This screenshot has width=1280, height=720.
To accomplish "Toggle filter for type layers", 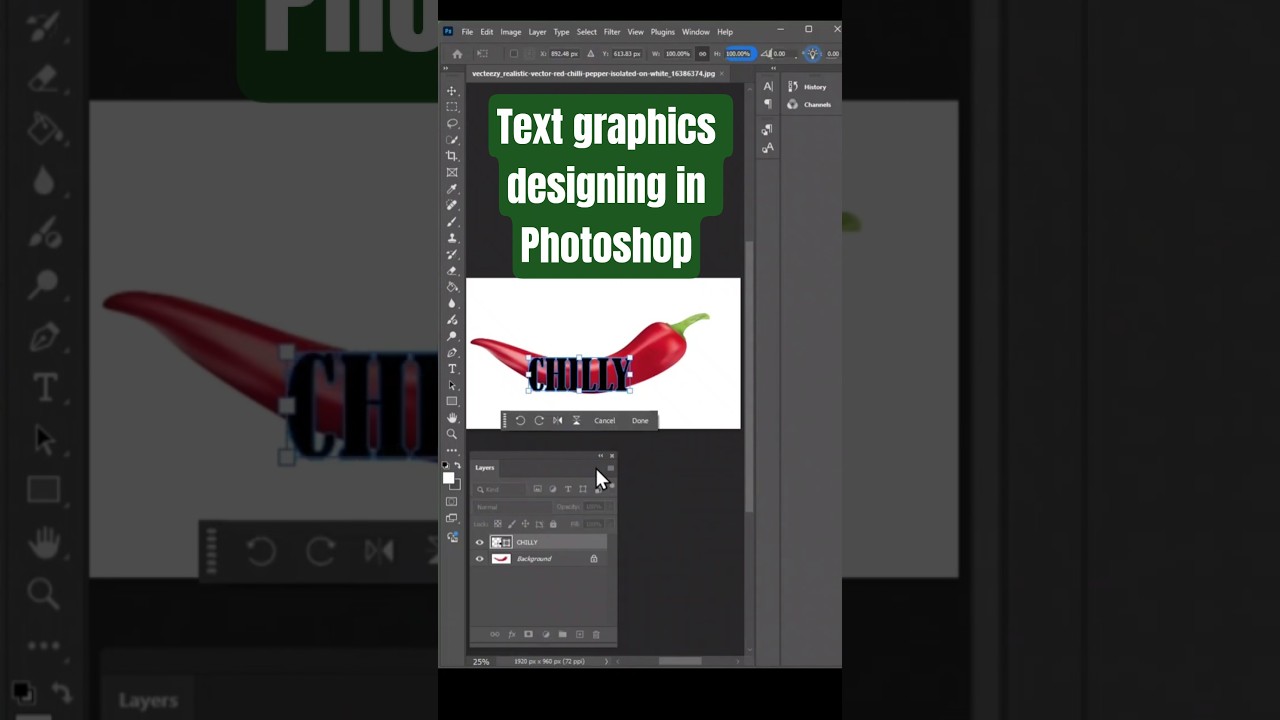I will [568, 489].
